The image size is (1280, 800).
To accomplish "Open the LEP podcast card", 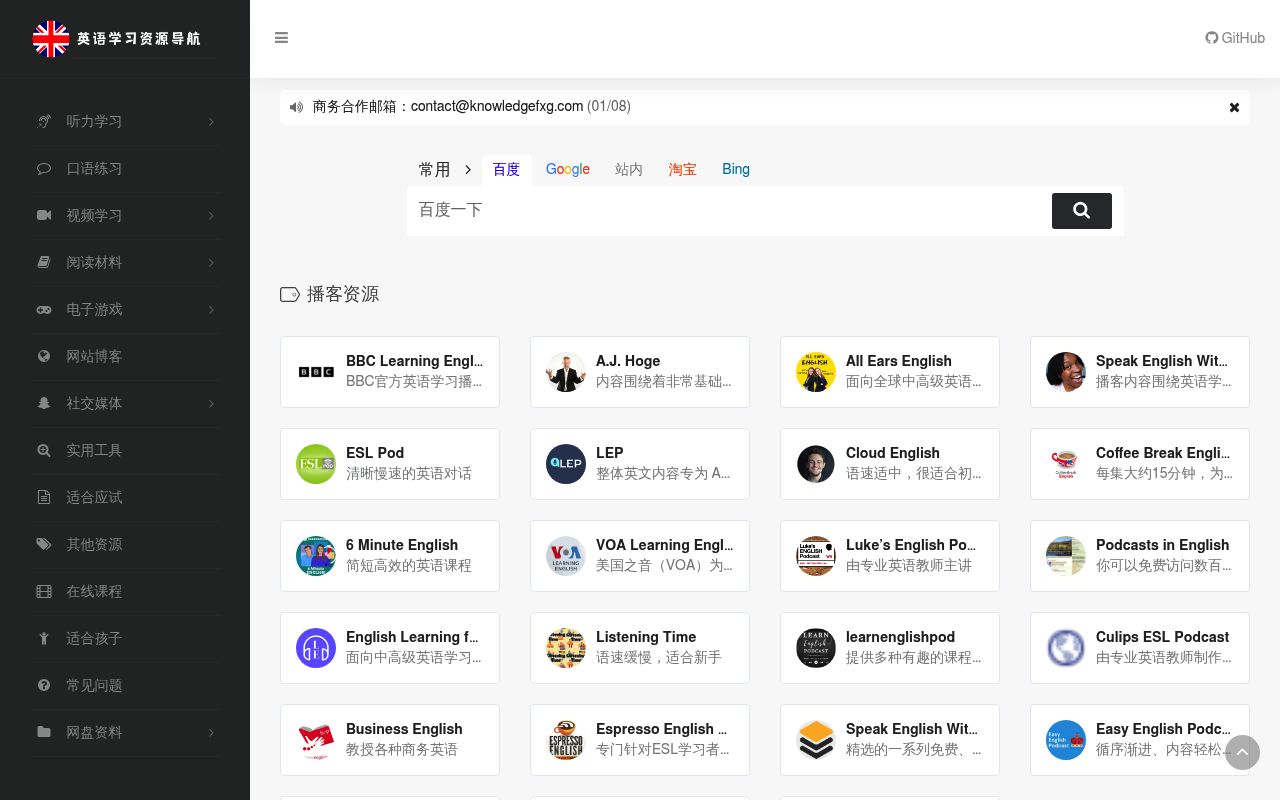I will tap(640, 464).
